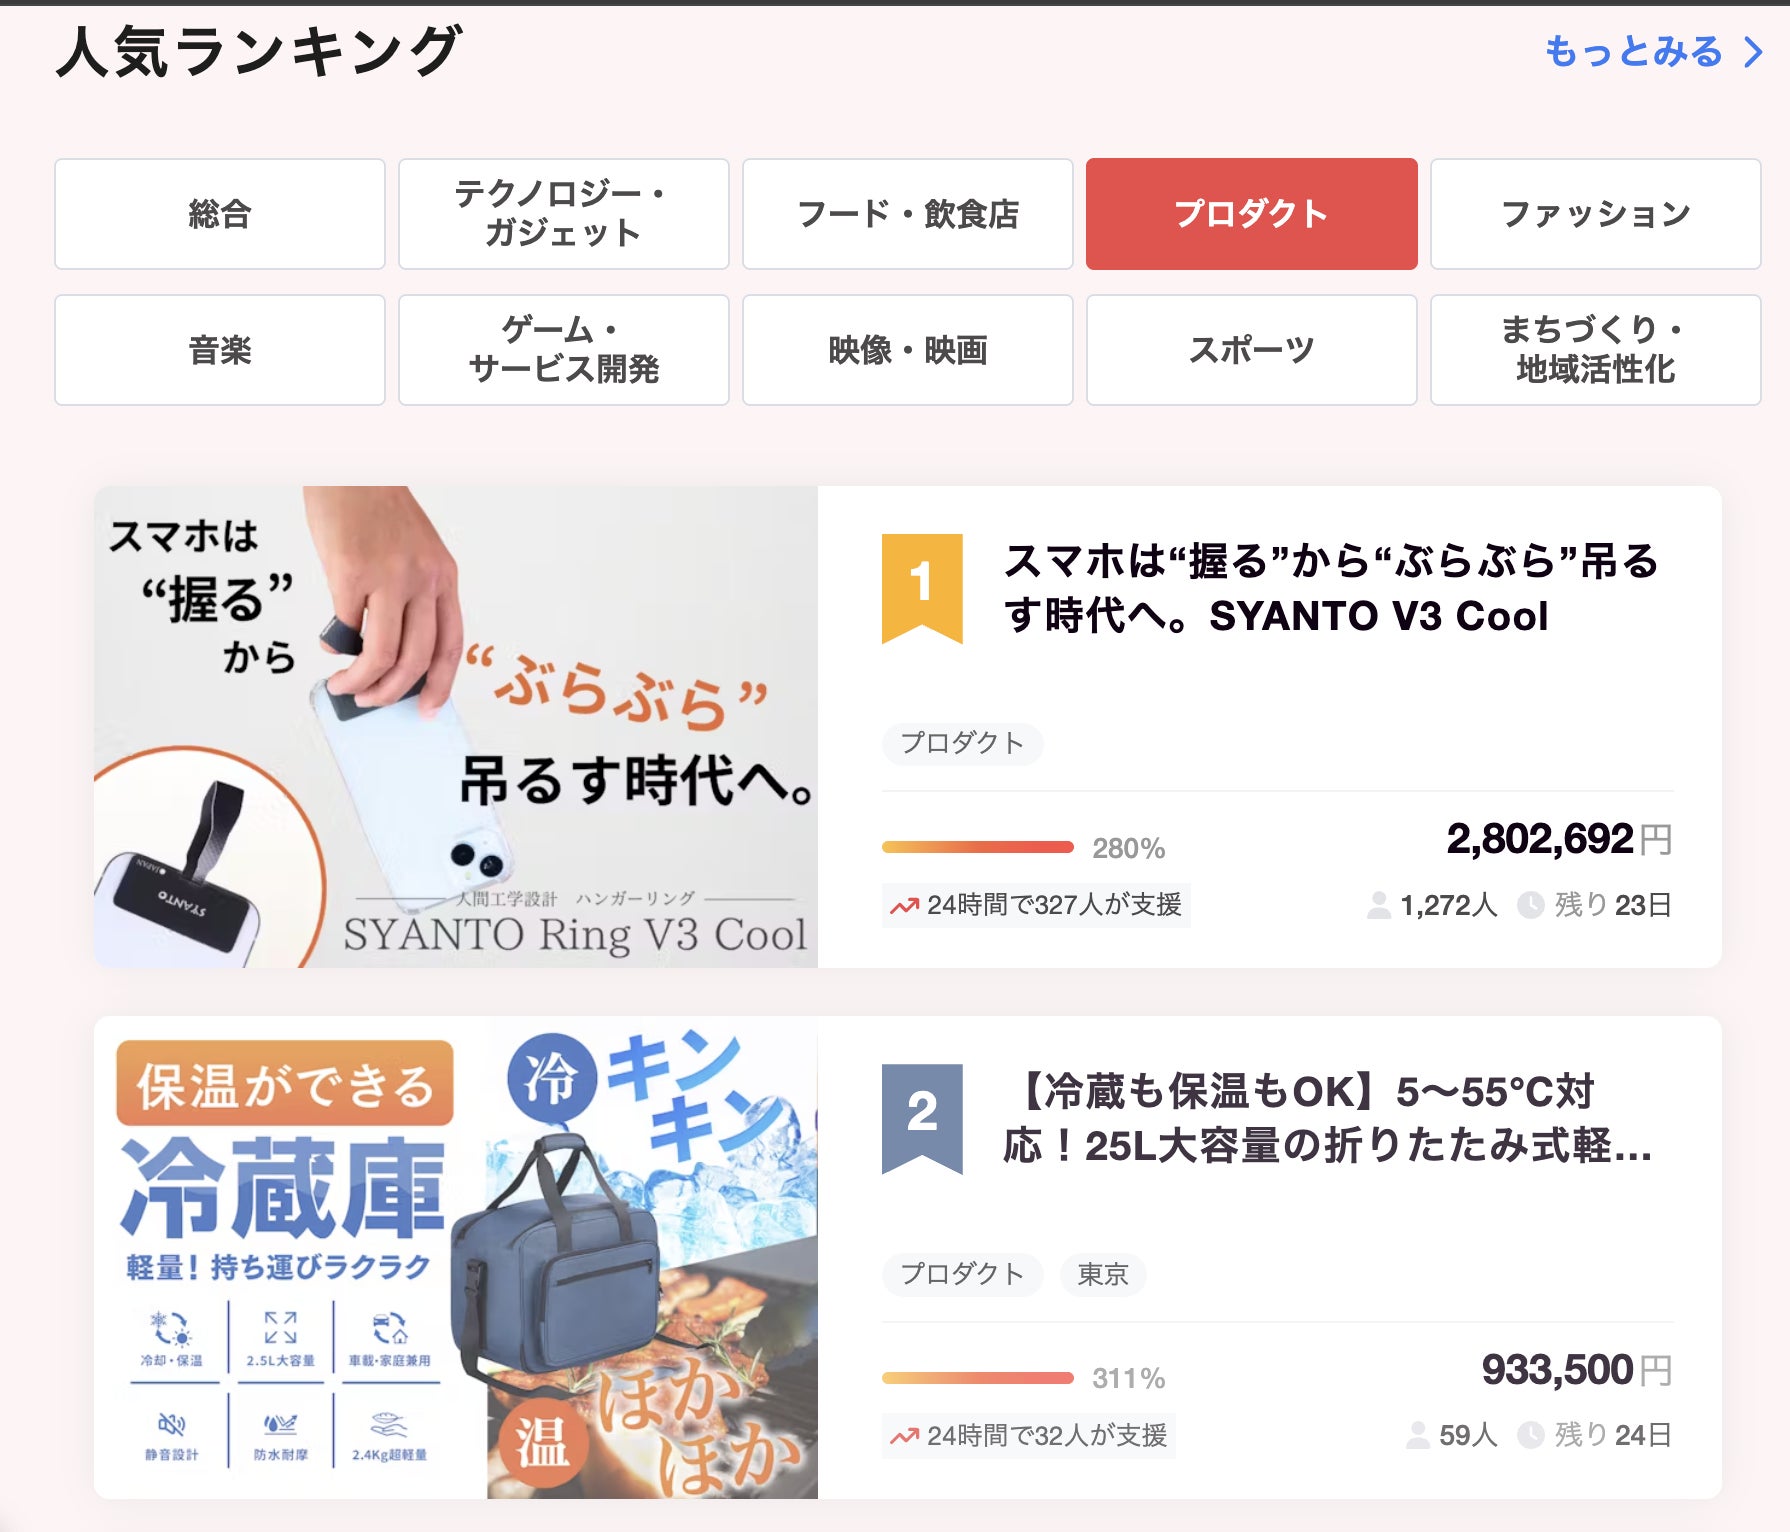Open the もっとみる link
Screen dimensions: 1790x1532
1633,52
